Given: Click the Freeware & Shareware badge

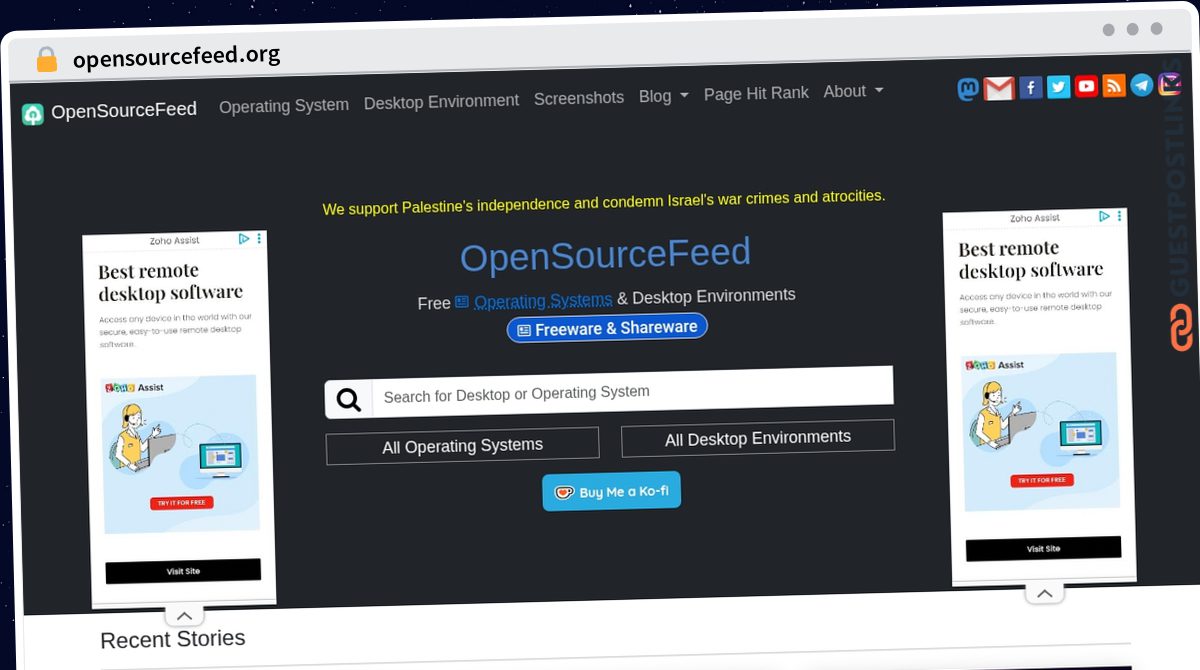Looking at the screenshot, I should coord(607,328).
